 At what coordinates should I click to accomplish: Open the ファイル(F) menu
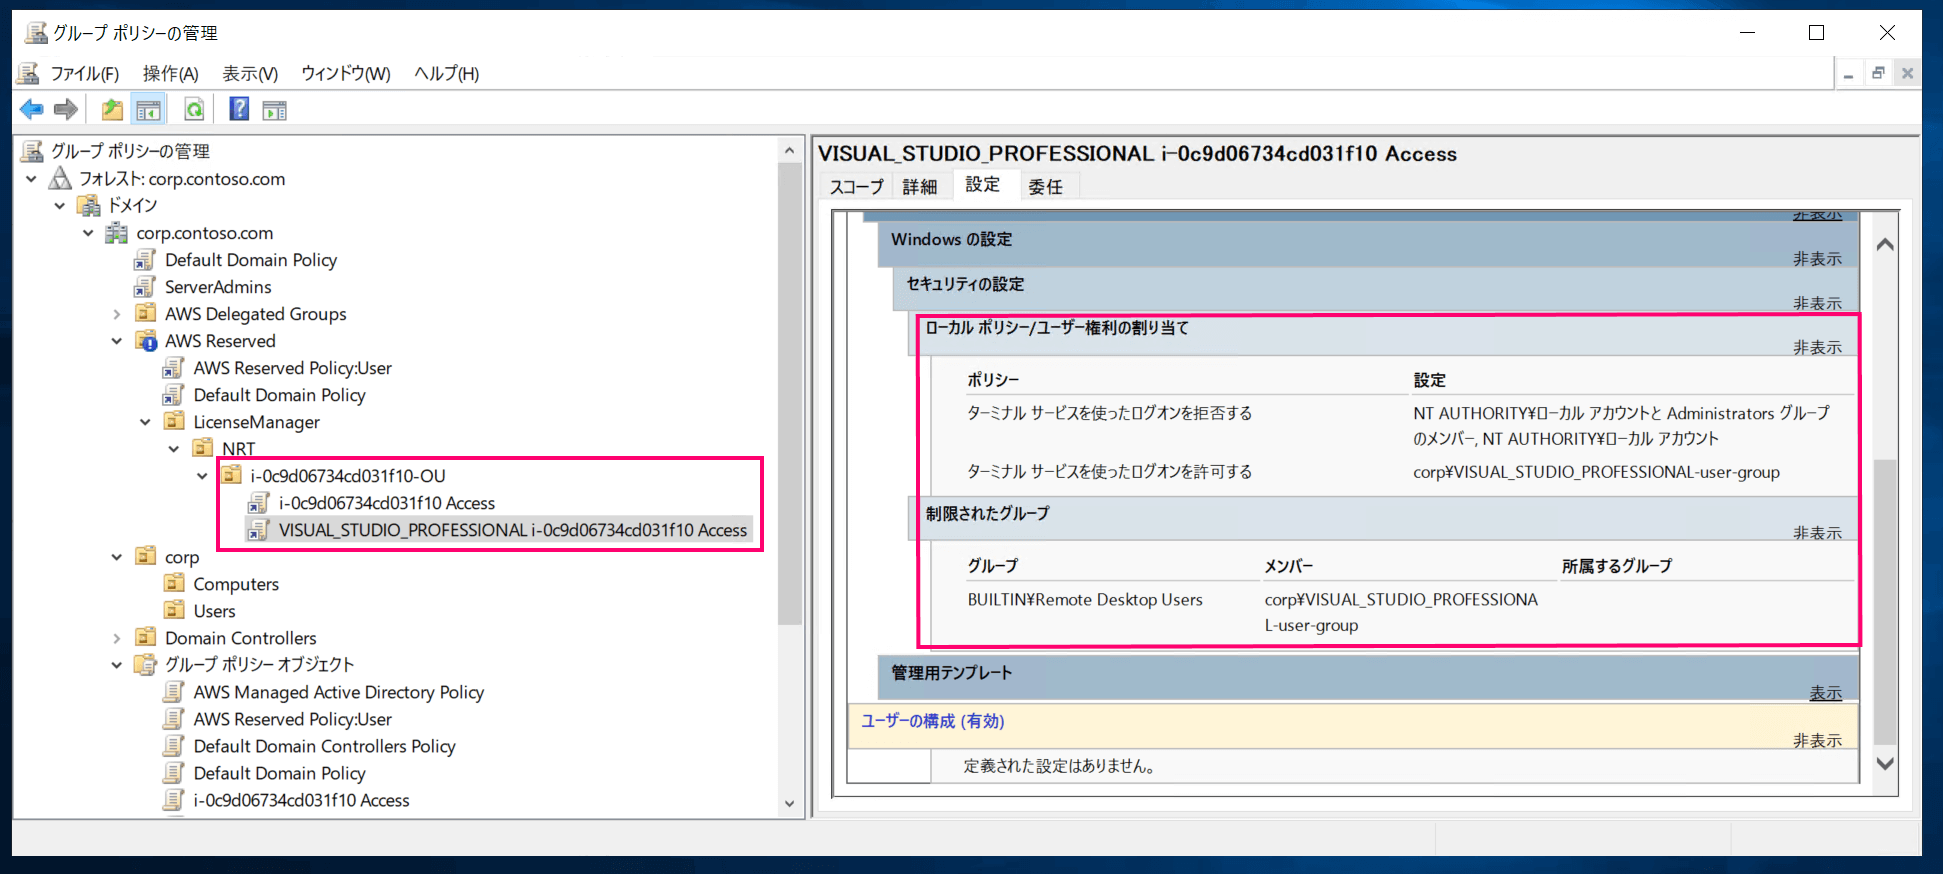point(85,74)
